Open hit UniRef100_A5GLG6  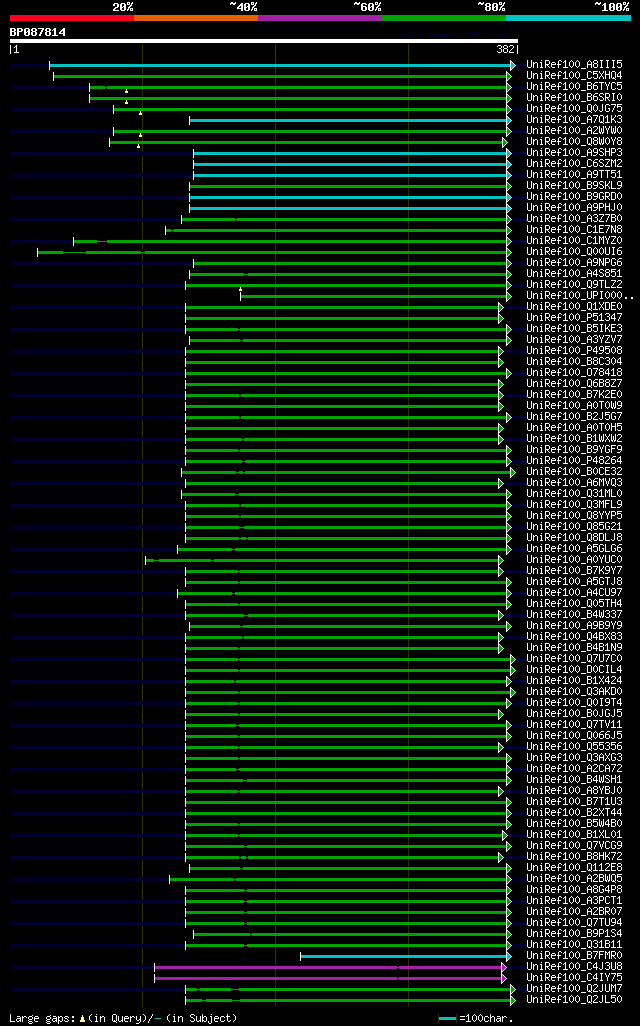tap(574, 548)
